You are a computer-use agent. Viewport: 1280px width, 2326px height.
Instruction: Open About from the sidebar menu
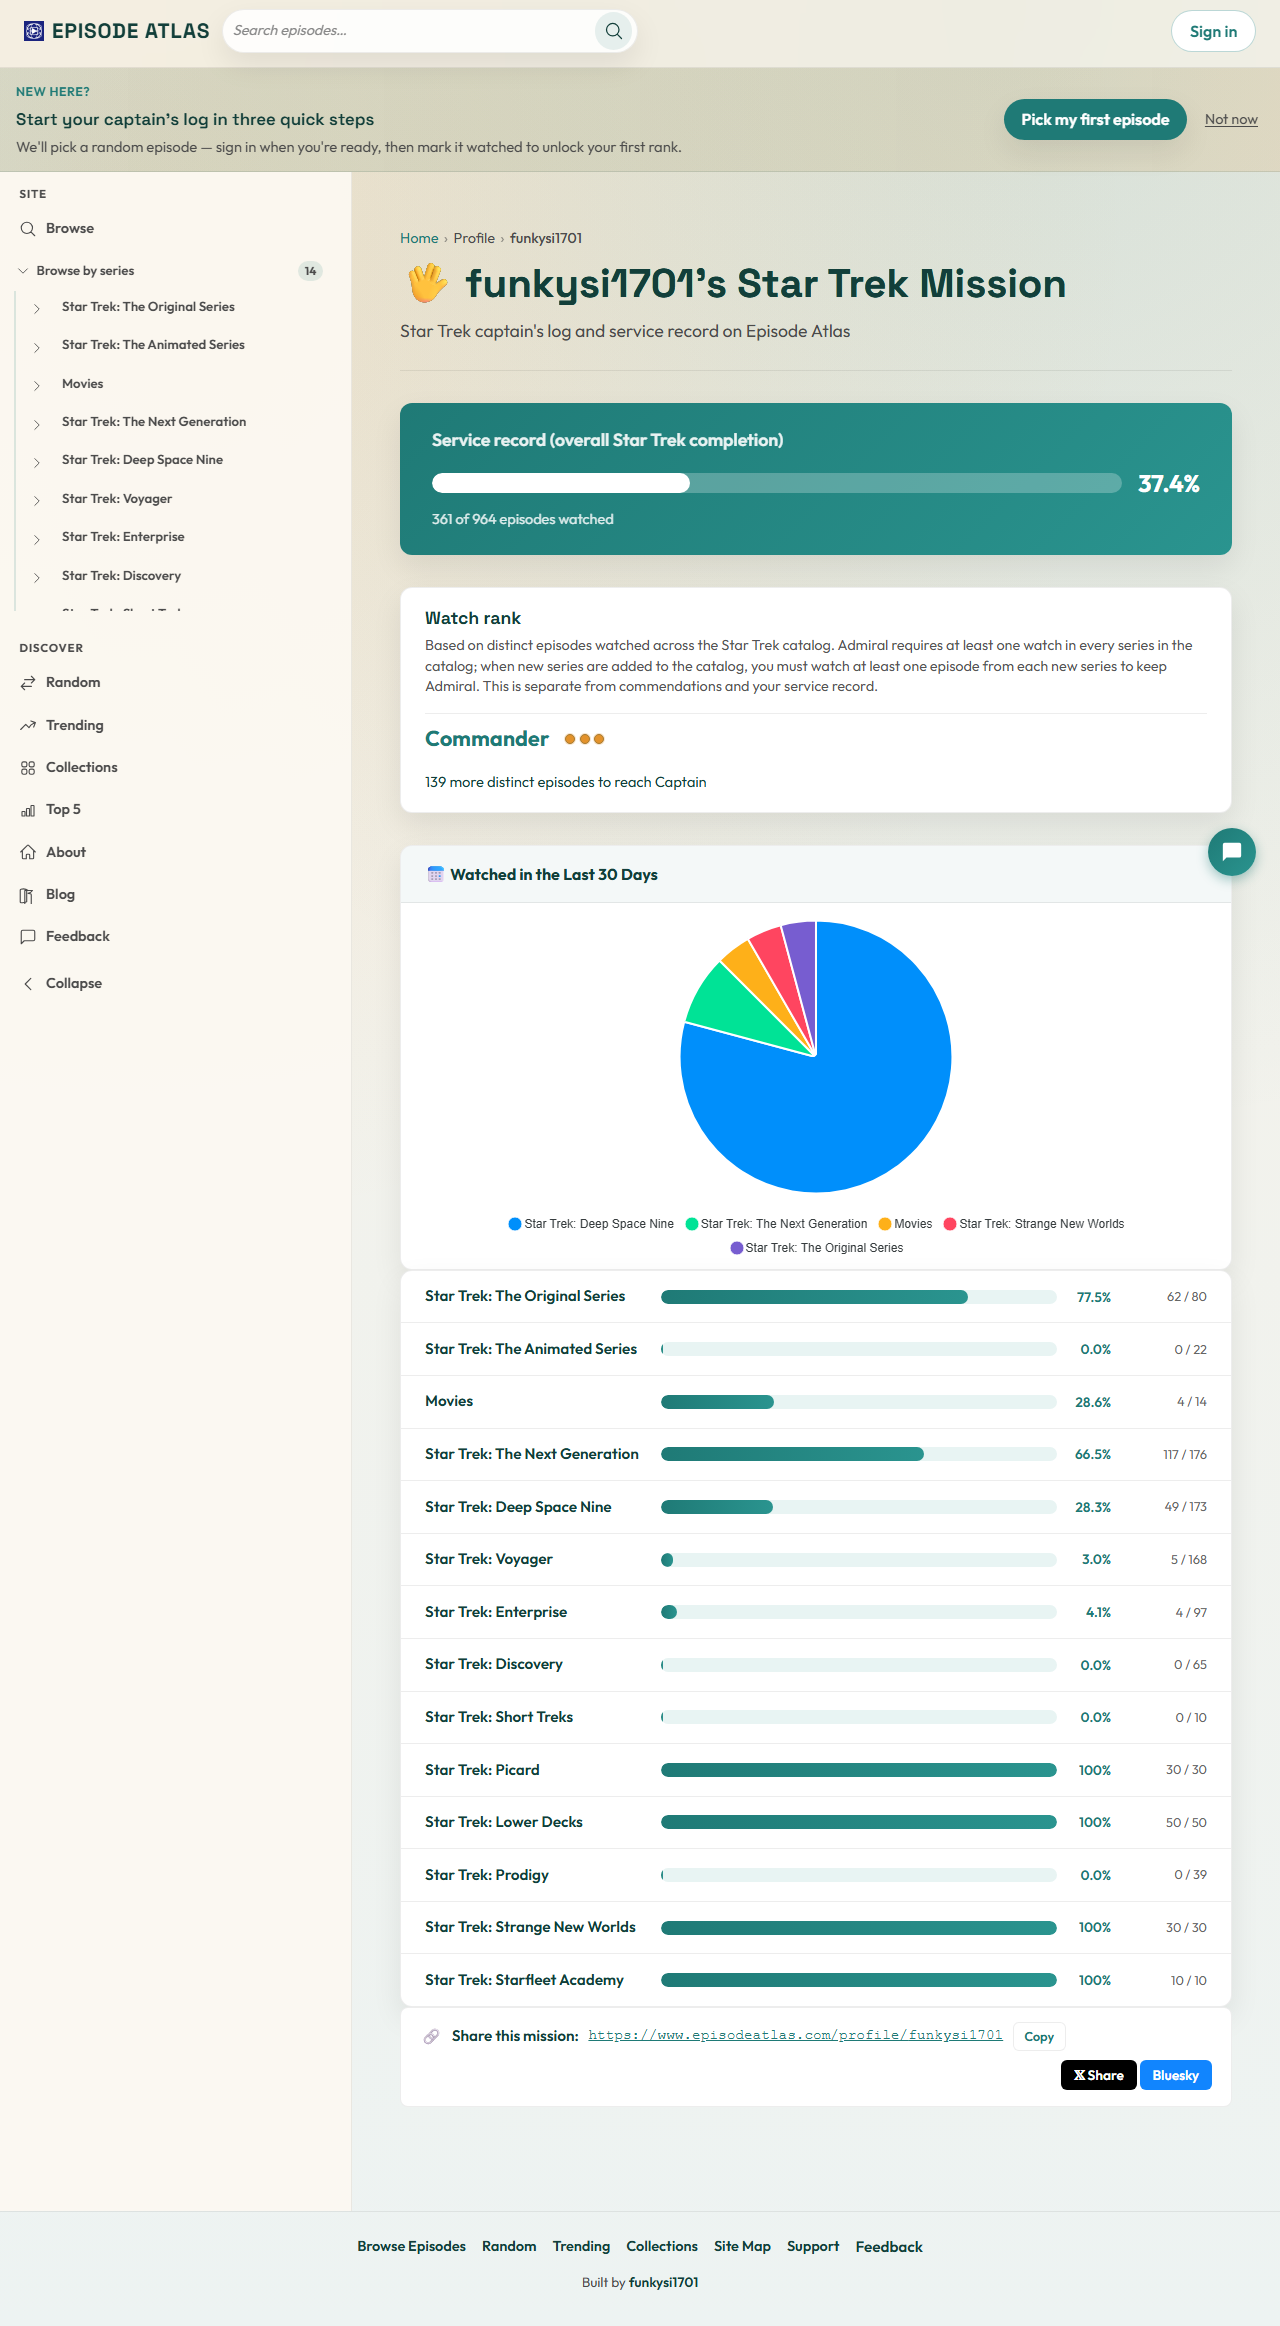(66, 853)
